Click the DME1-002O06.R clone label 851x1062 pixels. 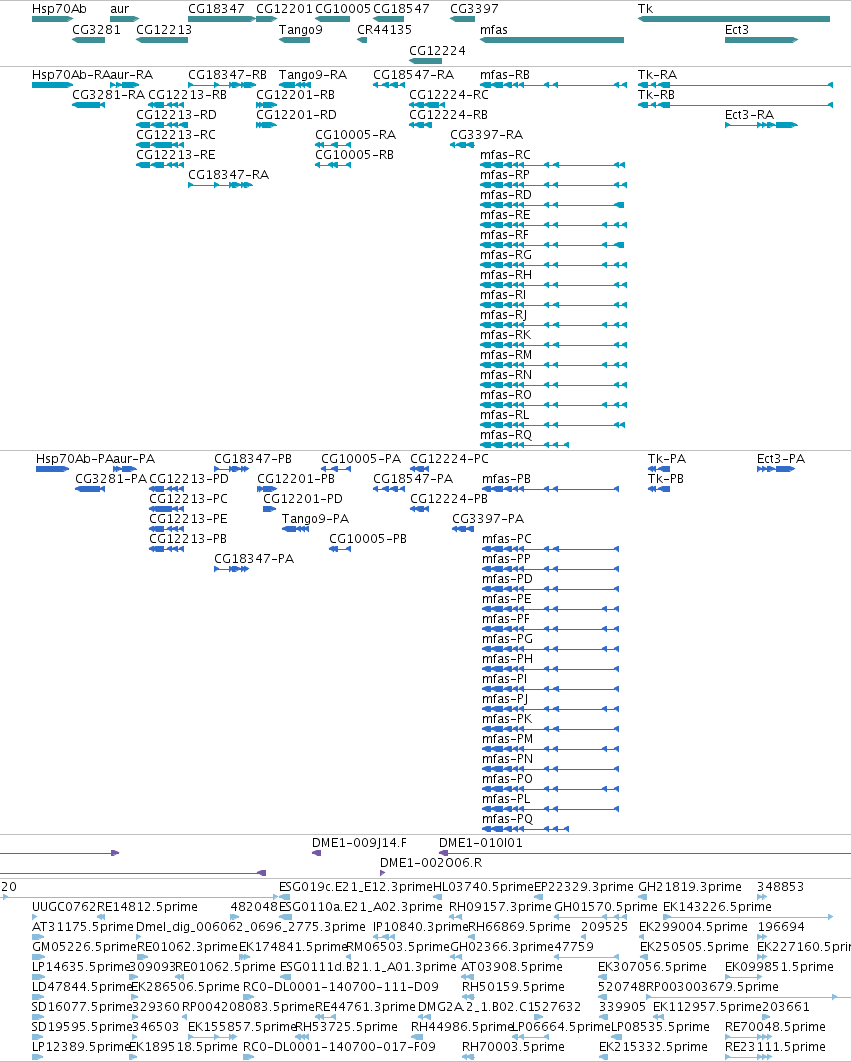point(431,863)
